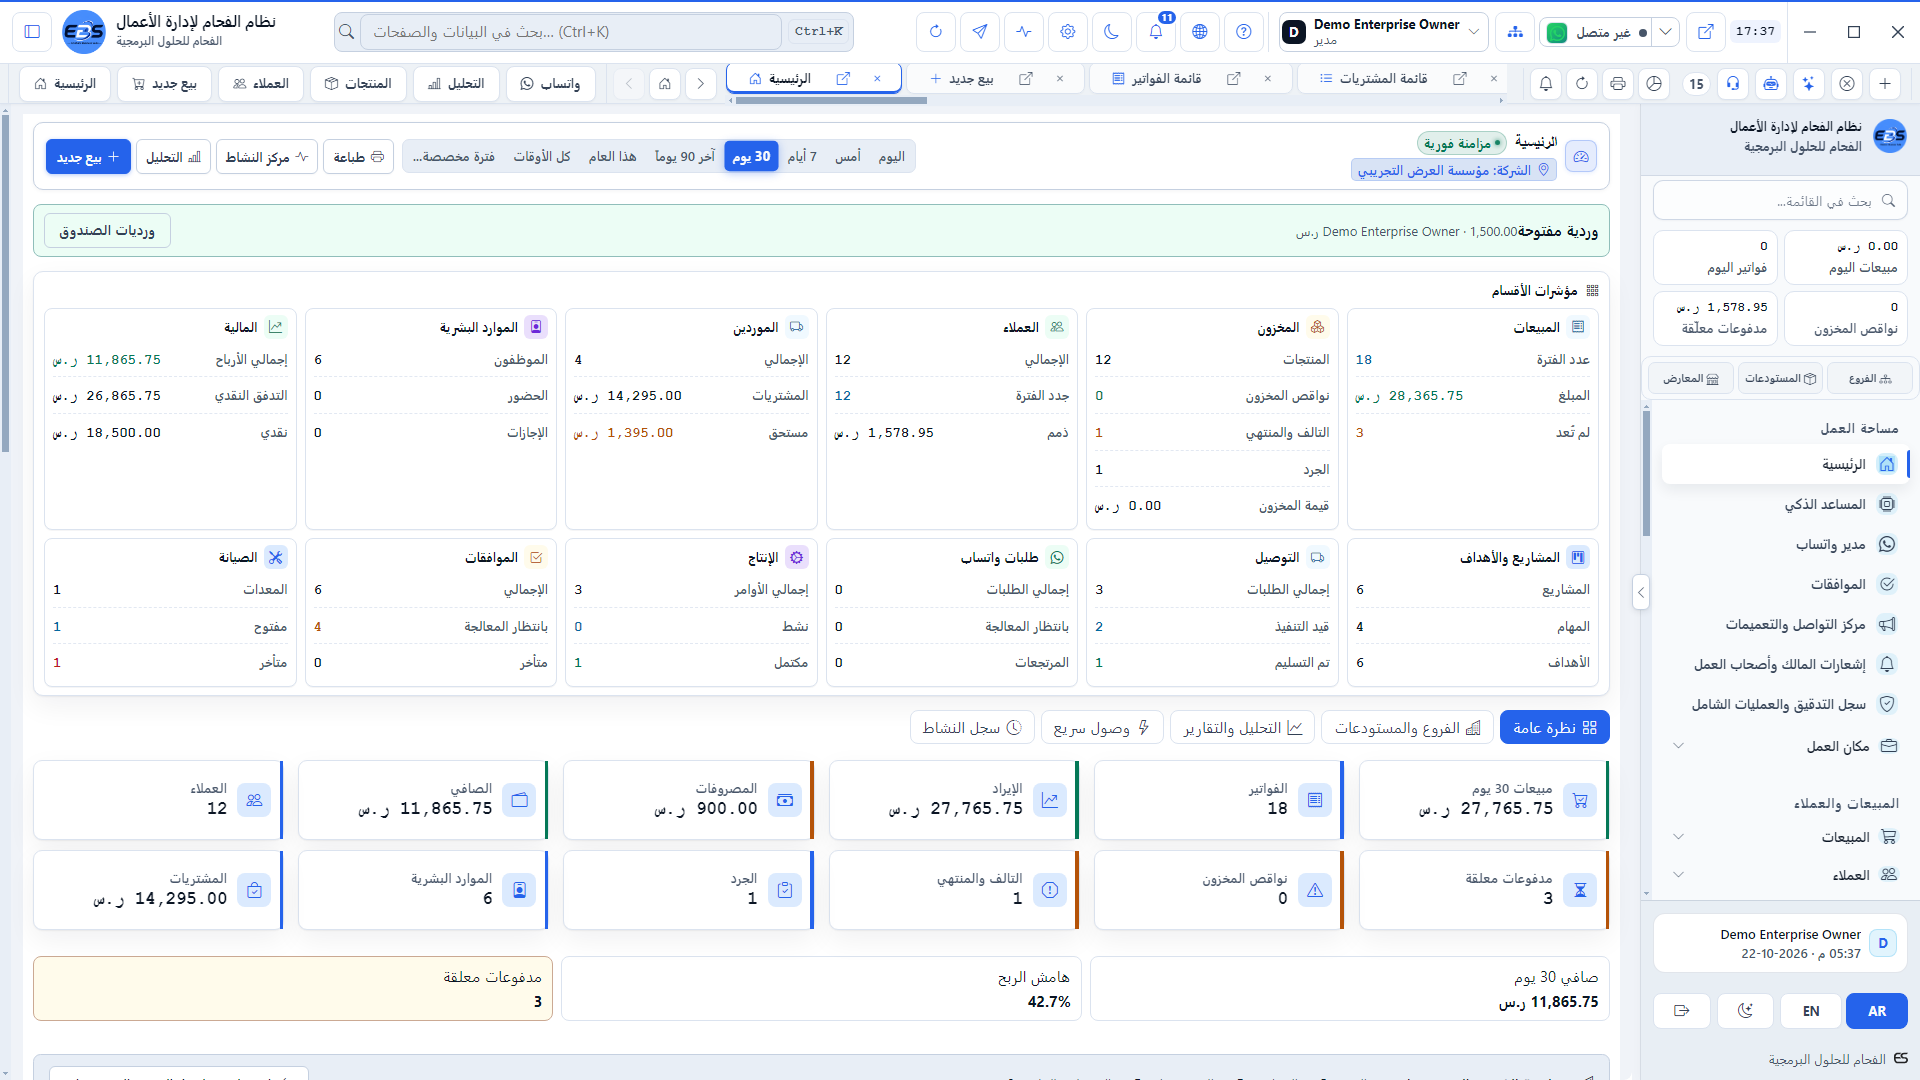The height and width of the screenshot is (1080, 1920).
Task: Click the tab bar horizontal scrollbar
Action: tap(832, 100)
